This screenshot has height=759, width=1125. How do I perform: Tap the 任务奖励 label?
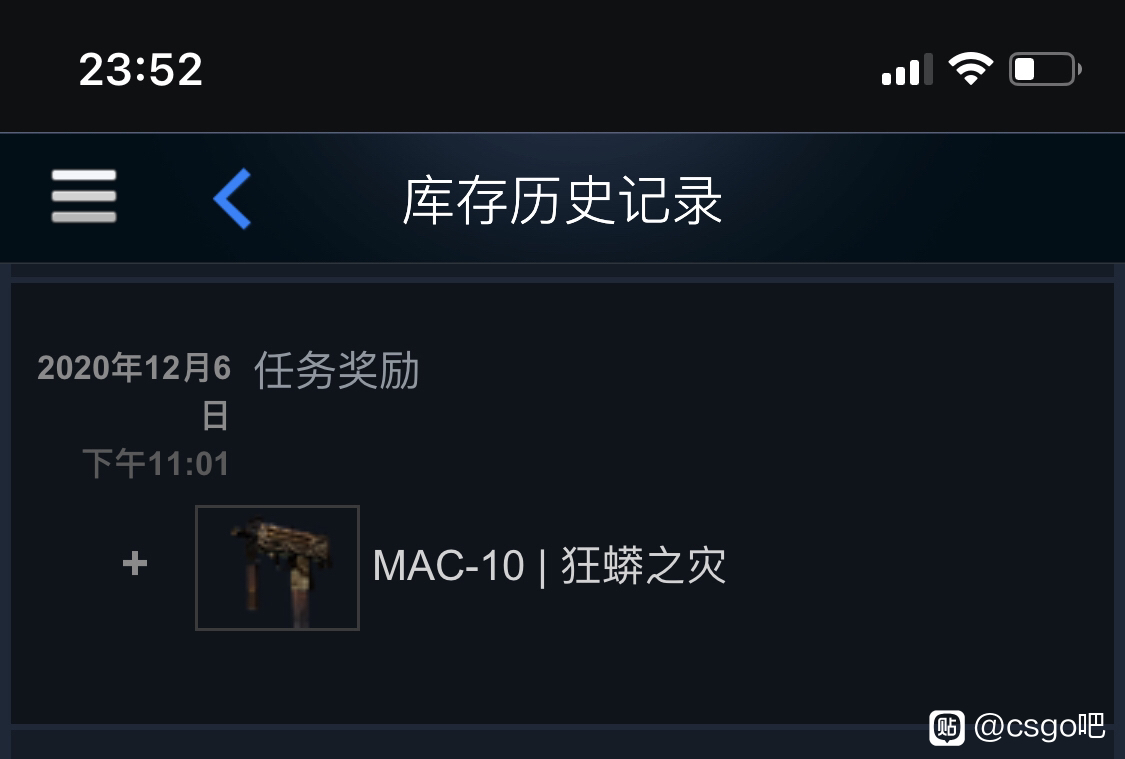tap(336, 370)
